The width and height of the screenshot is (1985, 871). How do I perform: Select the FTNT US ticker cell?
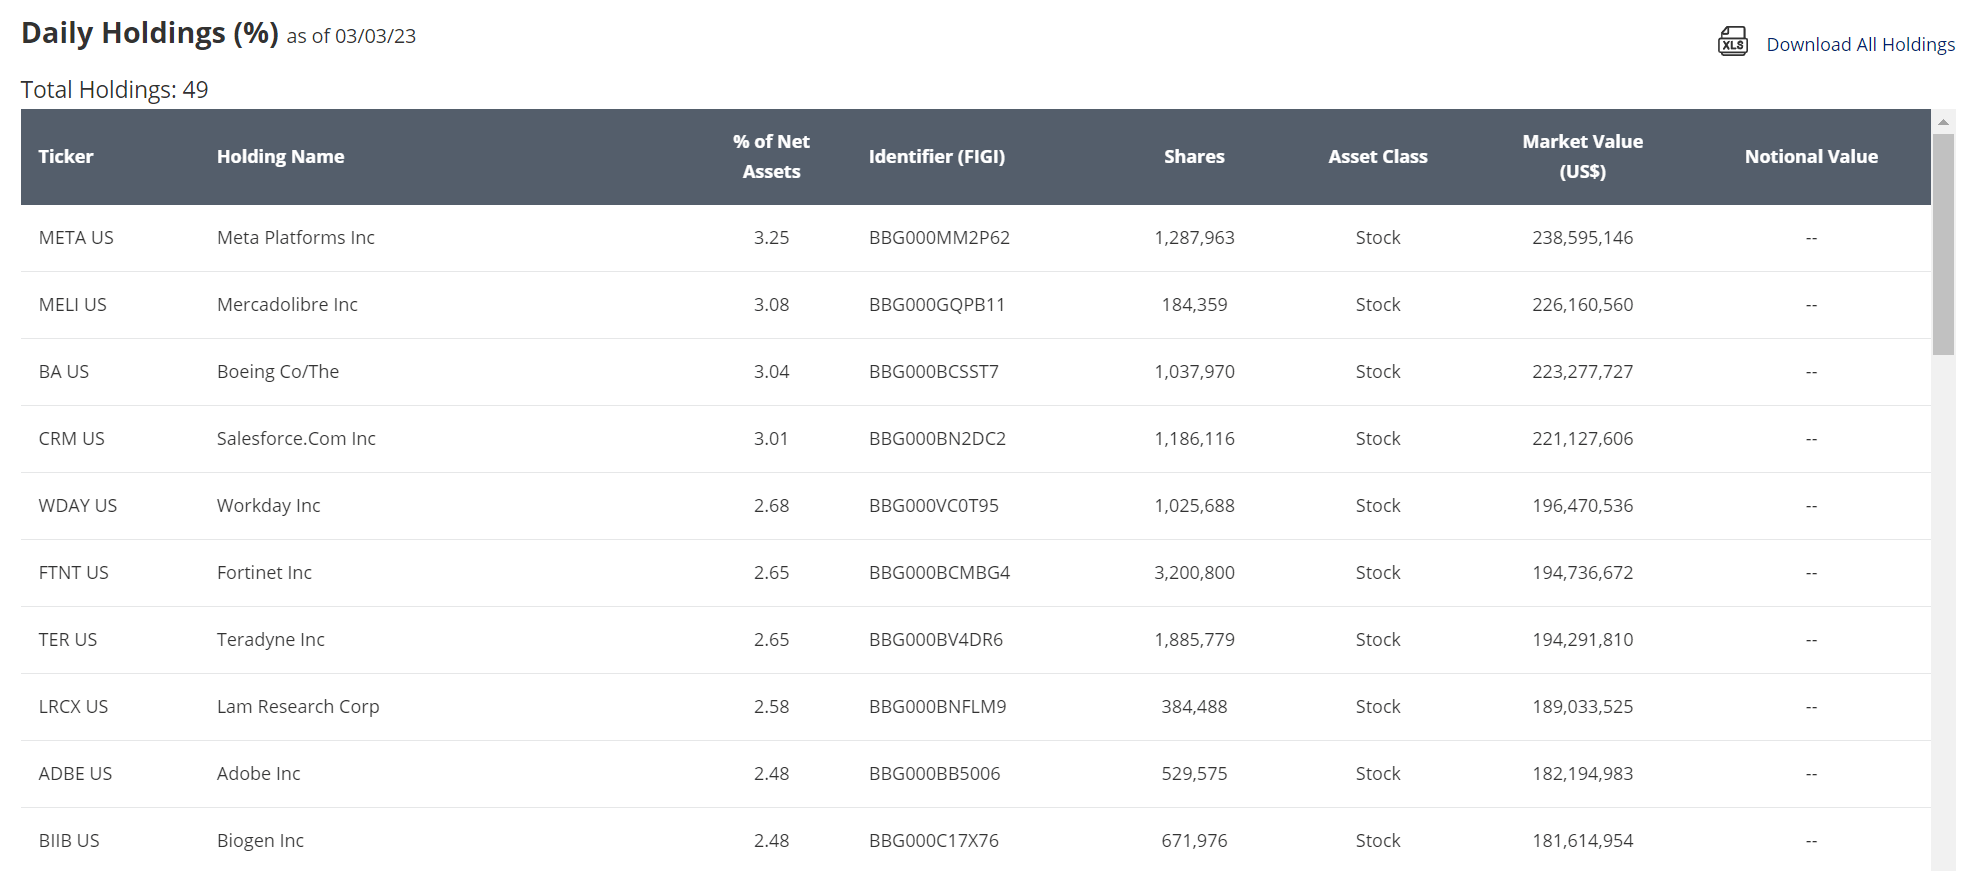[73, 573]
